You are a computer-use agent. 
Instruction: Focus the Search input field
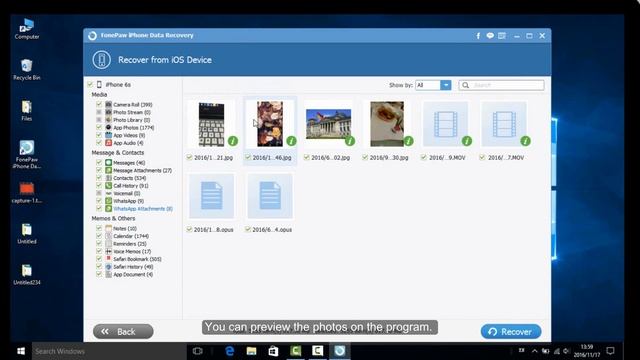pos(501,85)
